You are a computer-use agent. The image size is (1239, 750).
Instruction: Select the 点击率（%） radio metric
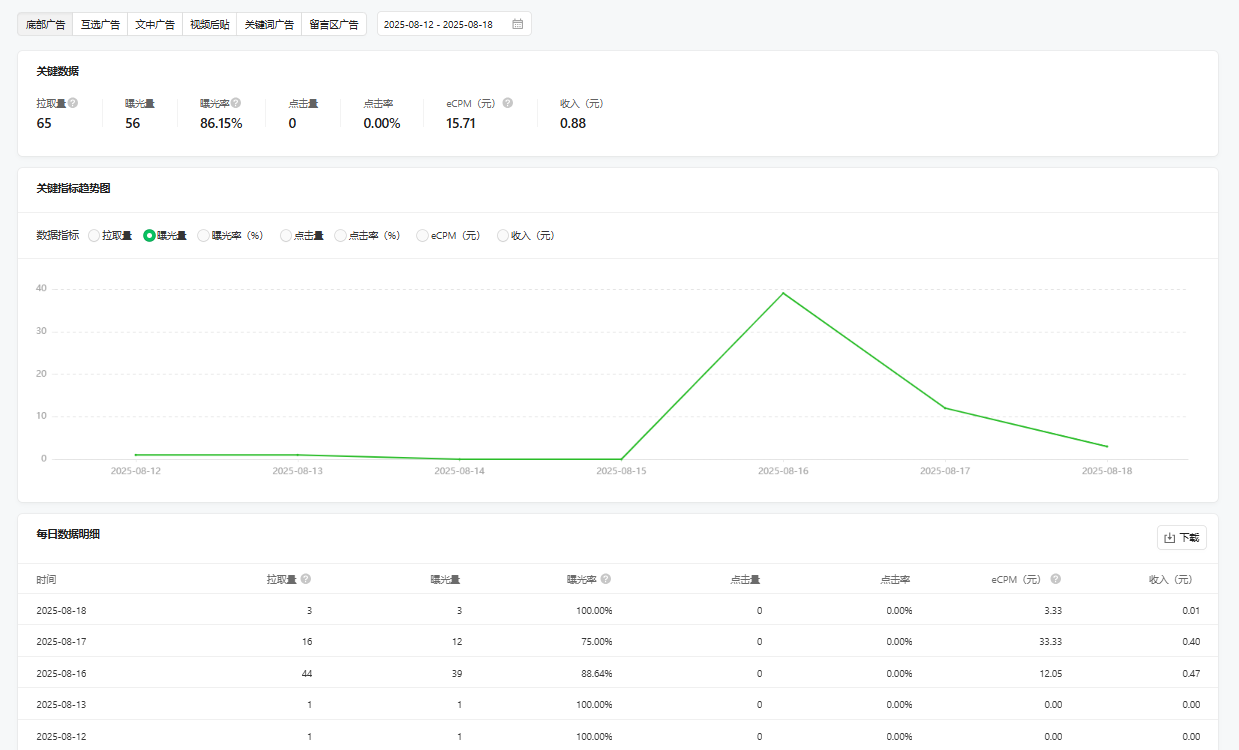(x=341, y=236)
